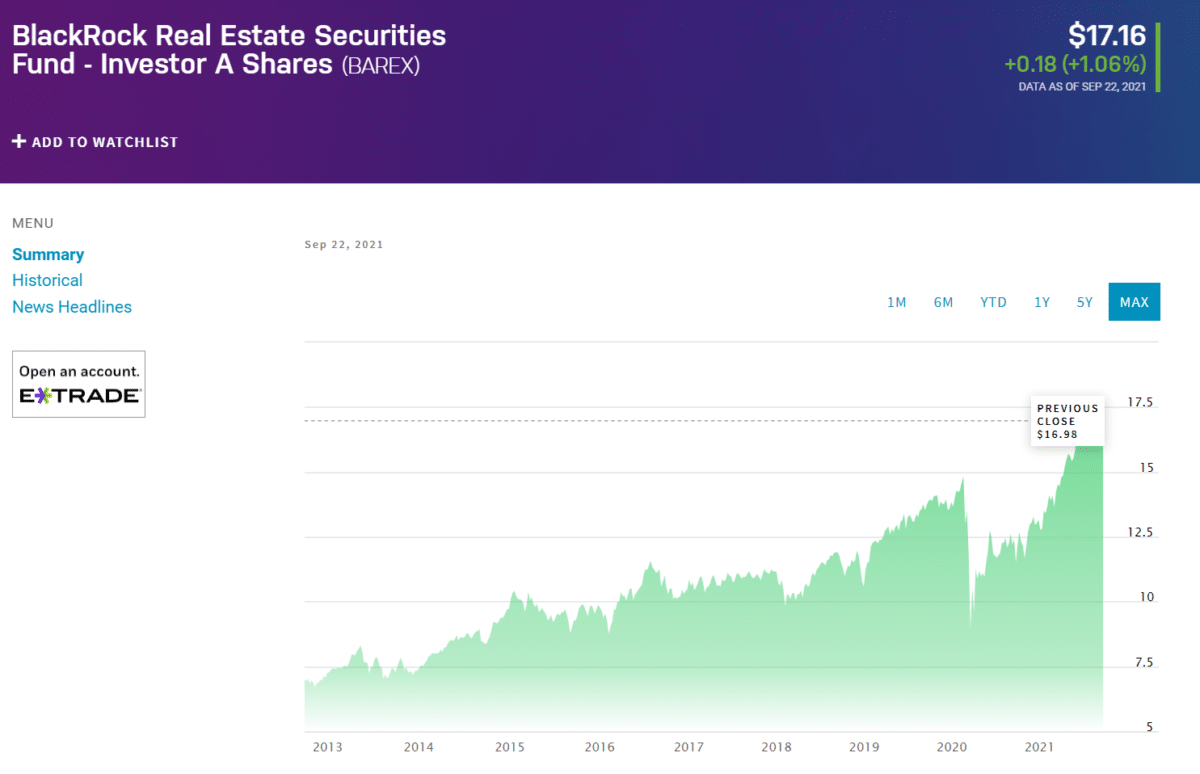Click the $17.16 price display
This screenshot has width=1200, height=774.
click(x=1106, y=36)
